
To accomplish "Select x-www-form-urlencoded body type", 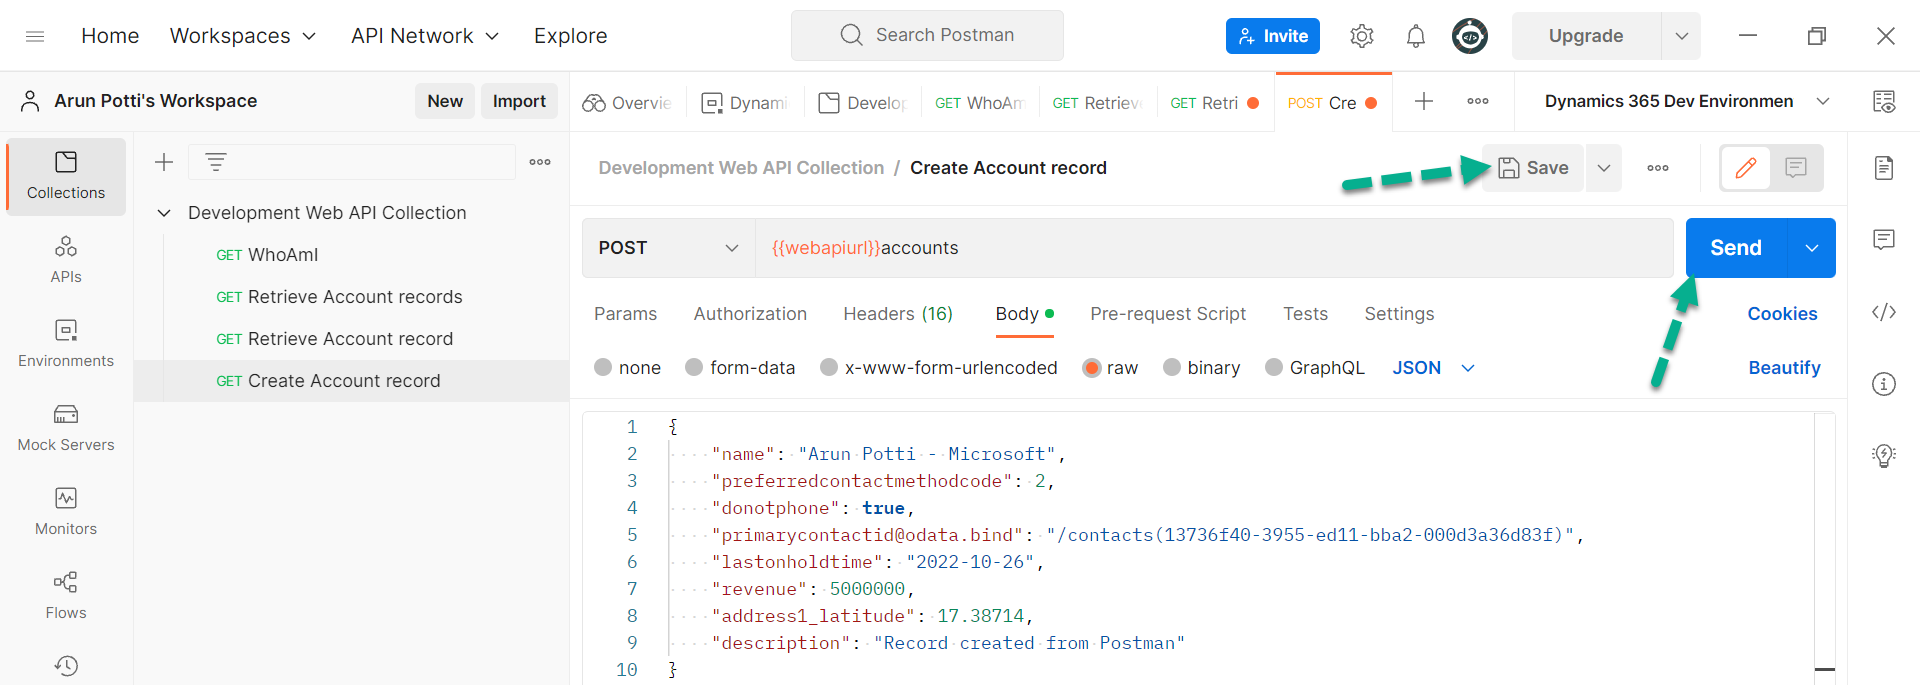I will click(x=829, y=367).
